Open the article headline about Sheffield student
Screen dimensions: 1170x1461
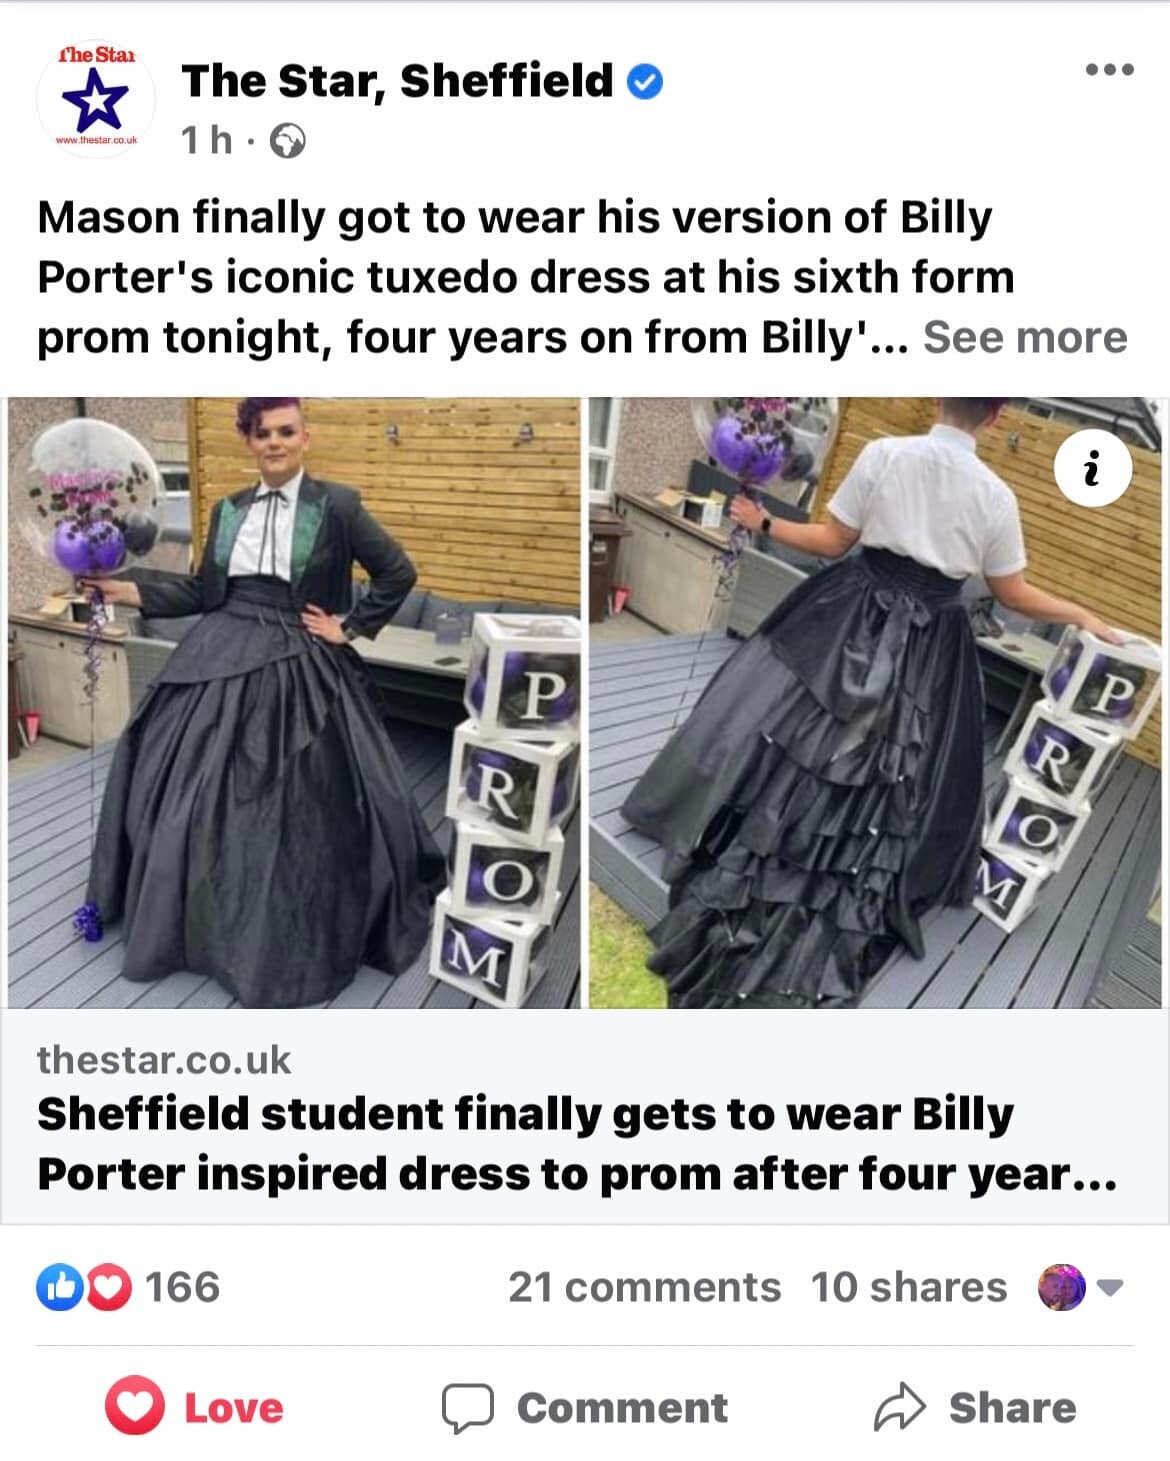pyautogui.click(x=577, y=1143)
